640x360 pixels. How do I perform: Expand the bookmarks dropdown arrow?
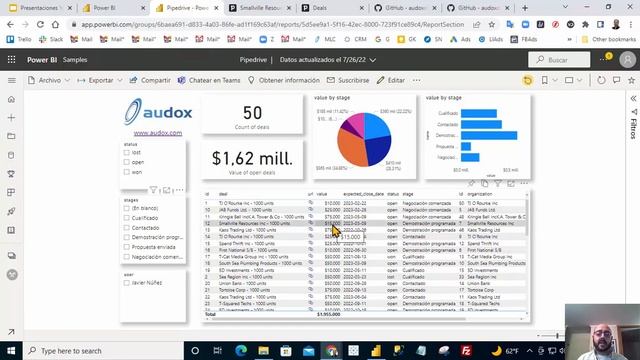[555, 80]
